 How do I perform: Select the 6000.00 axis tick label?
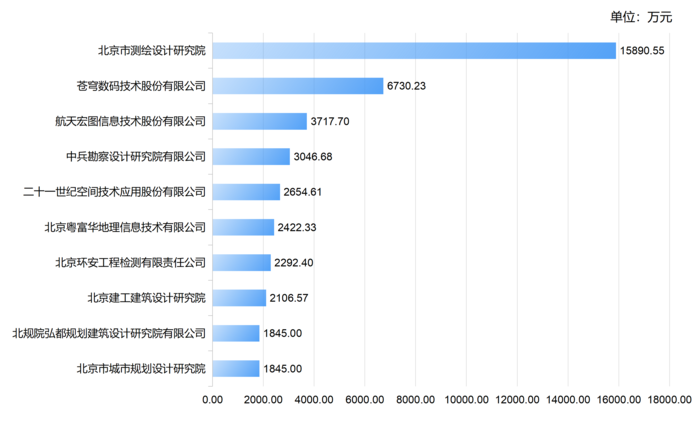pyautogui.click(x=365, y=400)
